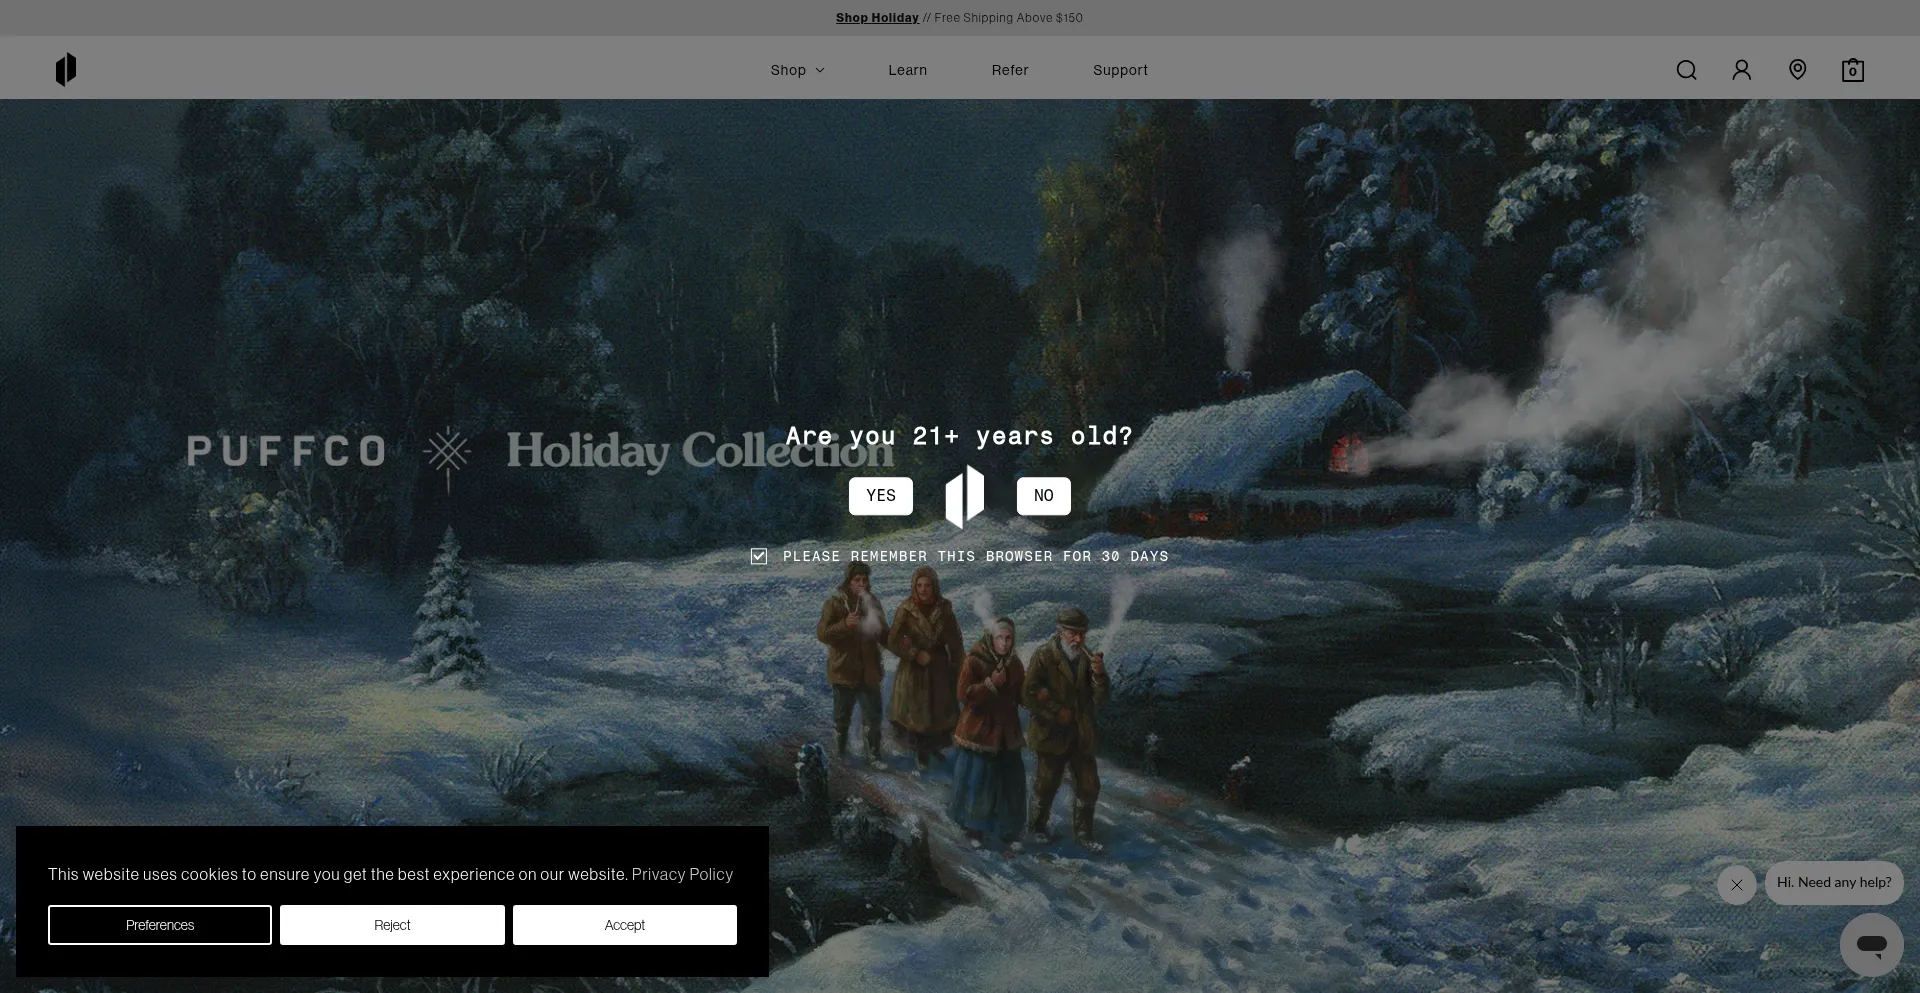Click the cookie notice message text

pos(338,874)
